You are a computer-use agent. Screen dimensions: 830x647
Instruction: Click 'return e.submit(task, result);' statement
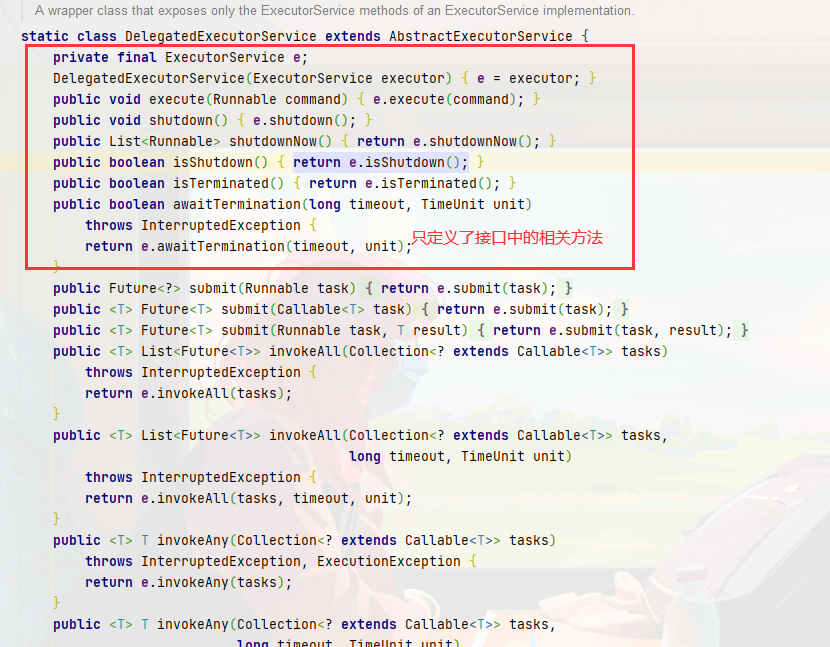click(612, 330)
